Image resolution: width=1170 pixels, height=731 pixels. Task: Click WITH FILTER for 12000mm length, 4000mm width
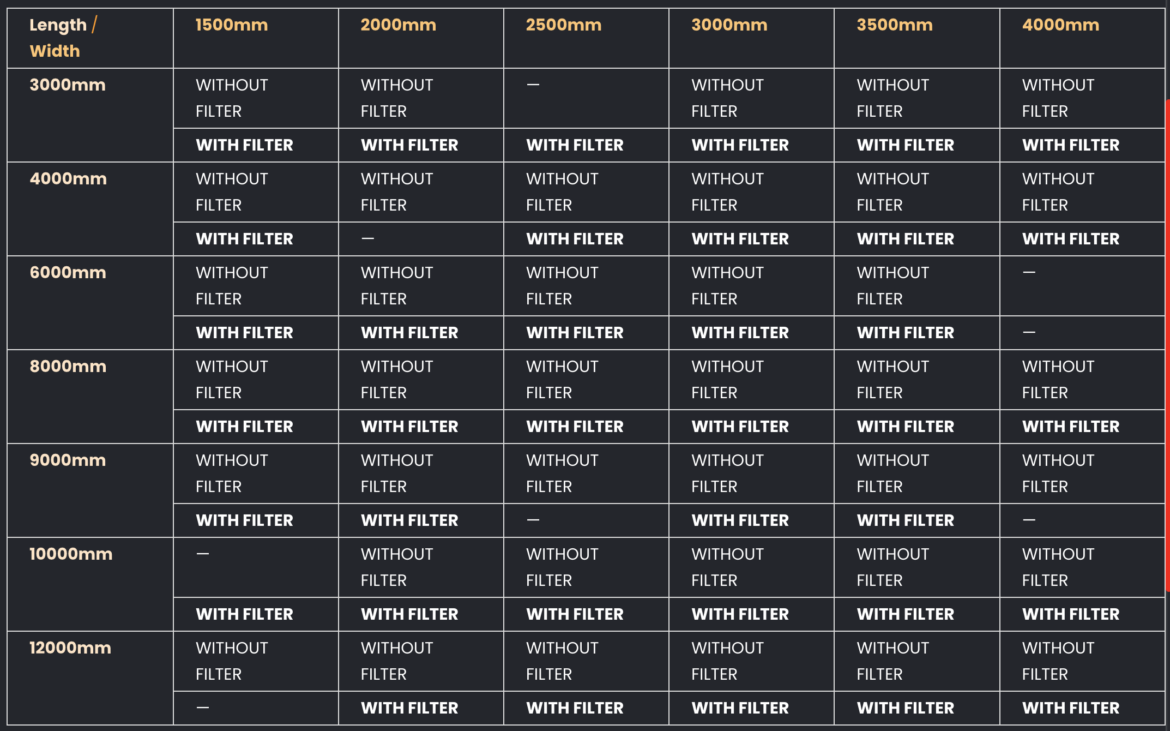pyautogui.click(x=1071, y=708)
